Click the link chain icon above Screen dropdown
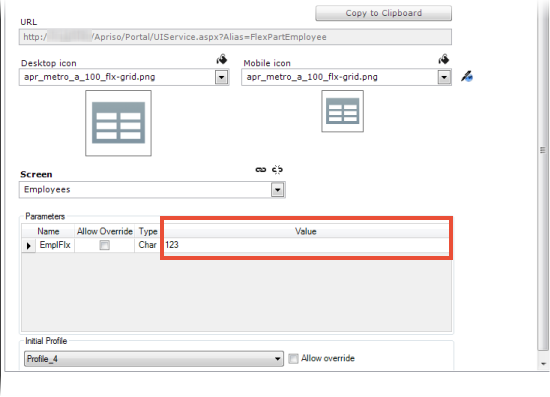550x397 pixels. point(261,170)
